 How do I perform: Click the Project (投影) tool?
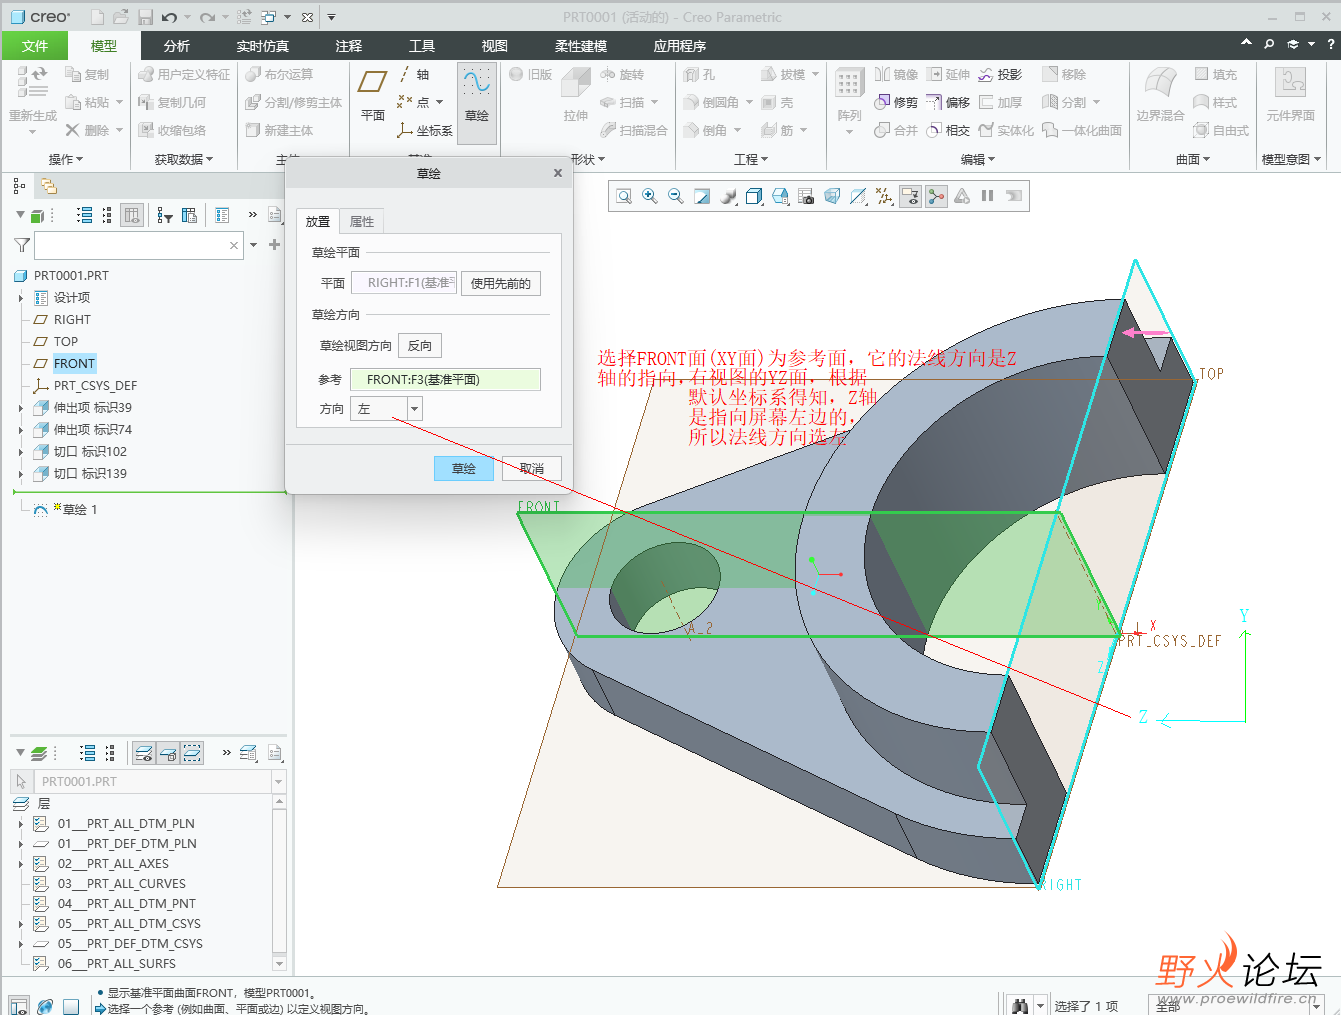pyautogui.click(x=1000, y=75)
